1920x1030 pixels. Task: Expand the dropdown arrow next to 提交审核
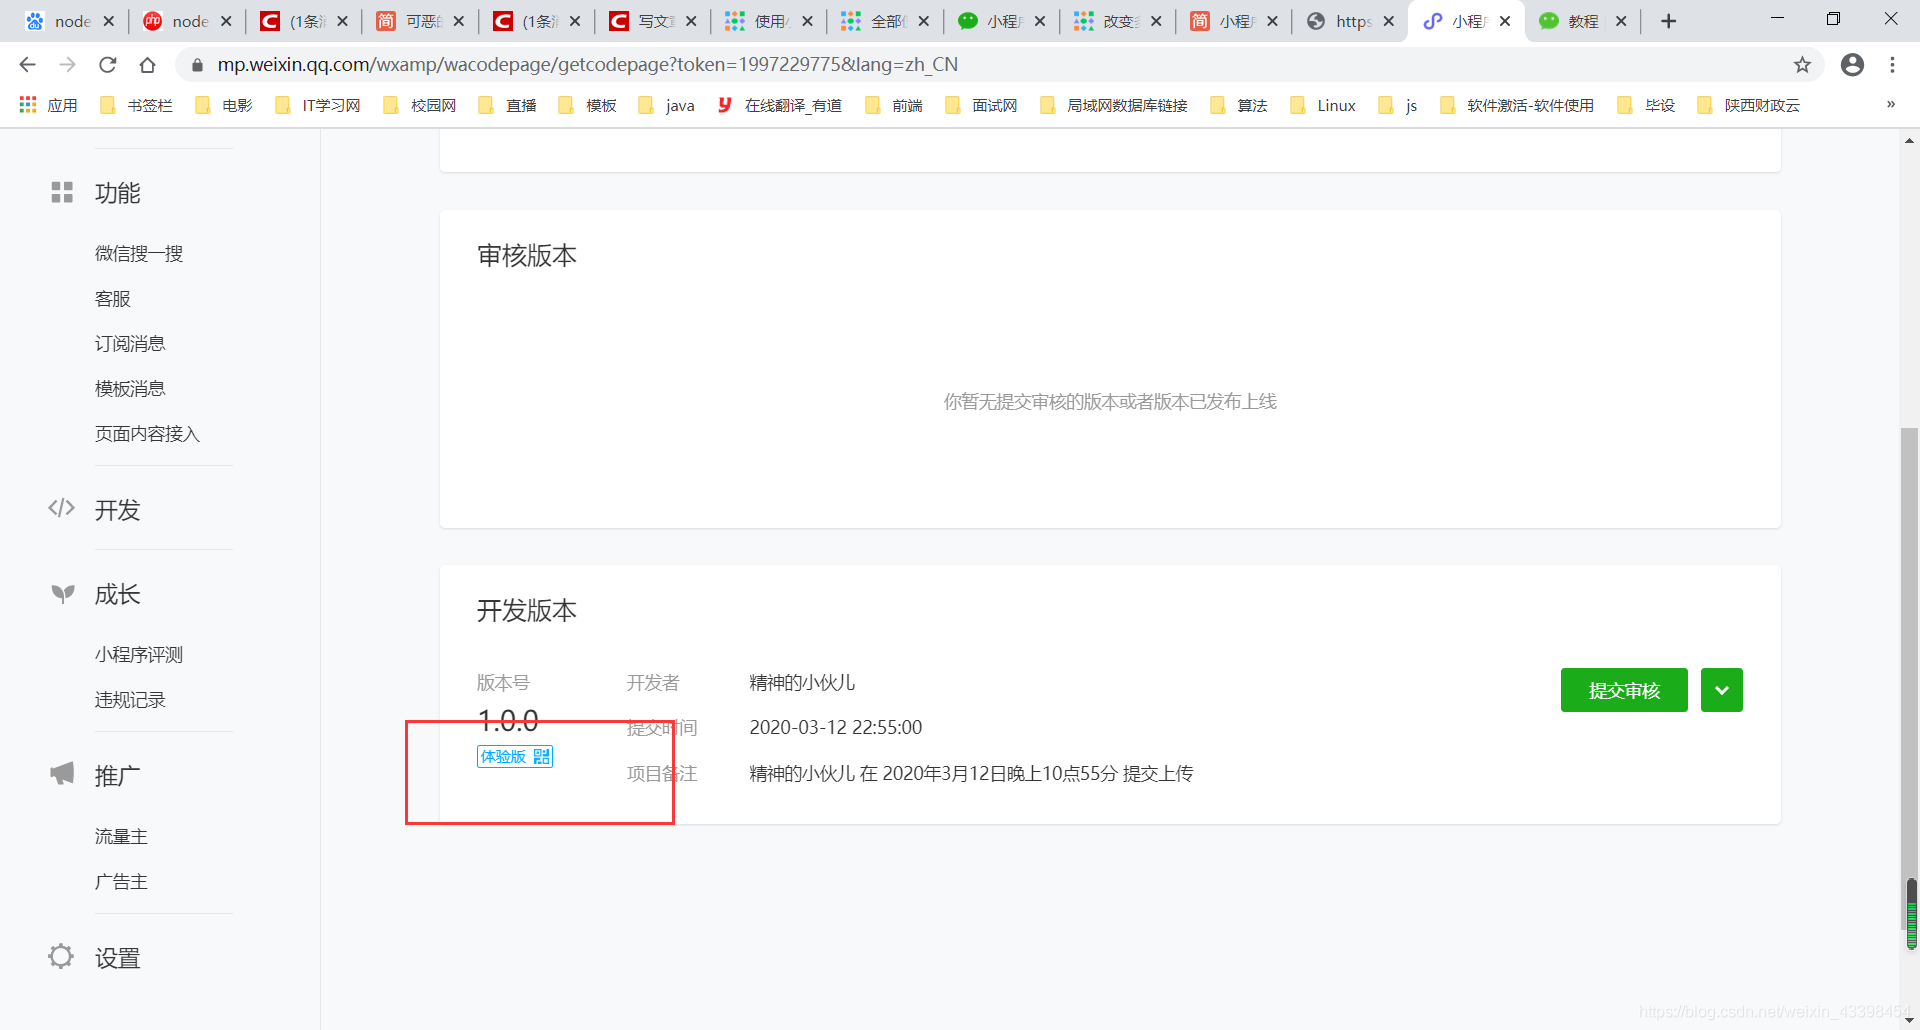[x=1721, y=690]
